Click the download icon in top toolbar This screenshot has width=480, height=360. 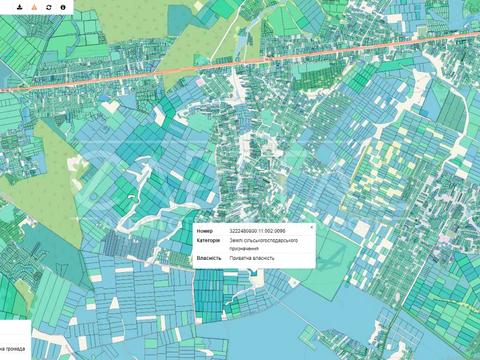pyautogui.click(x=20, y=7)
